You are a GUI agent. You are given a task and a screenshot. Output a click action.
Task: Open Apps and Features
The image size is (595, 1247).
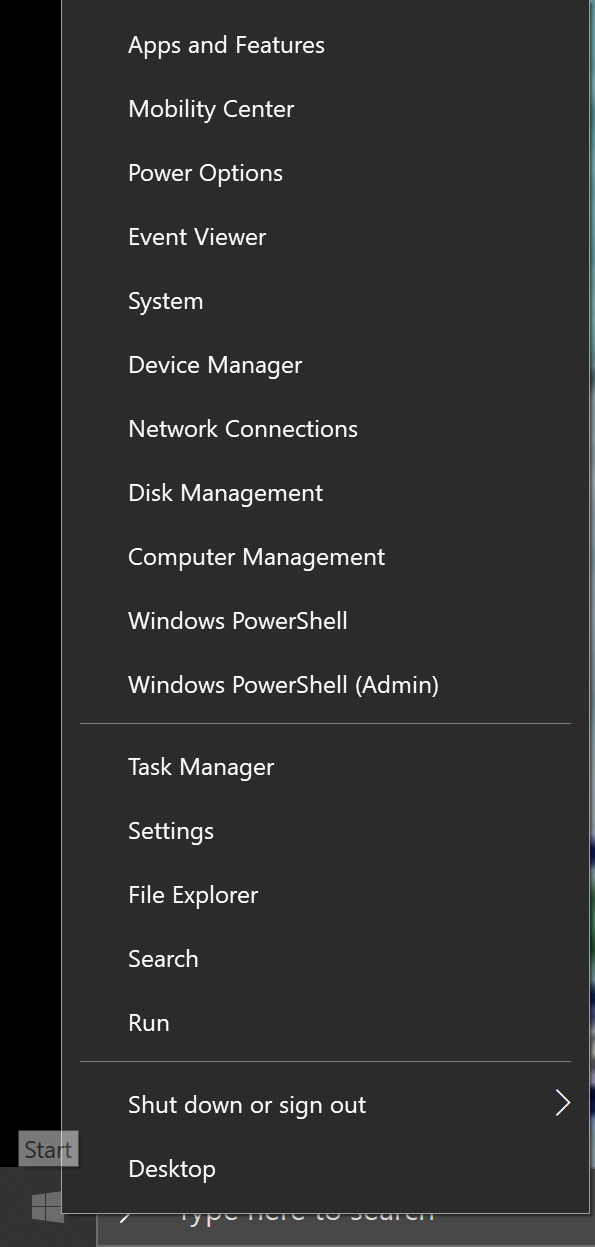pos(326,45)
